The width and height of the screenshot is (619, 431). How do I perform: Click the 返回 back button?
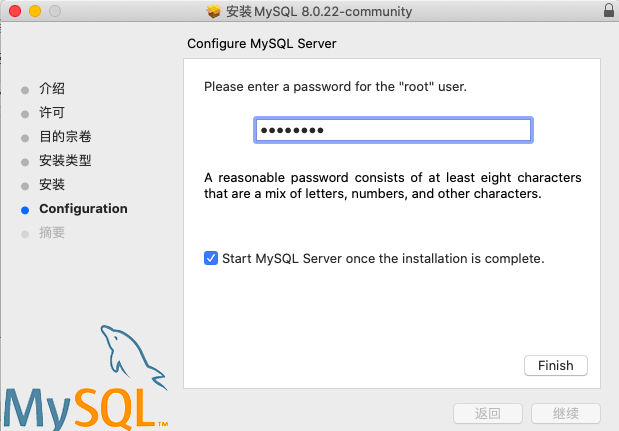pos(488,413)
